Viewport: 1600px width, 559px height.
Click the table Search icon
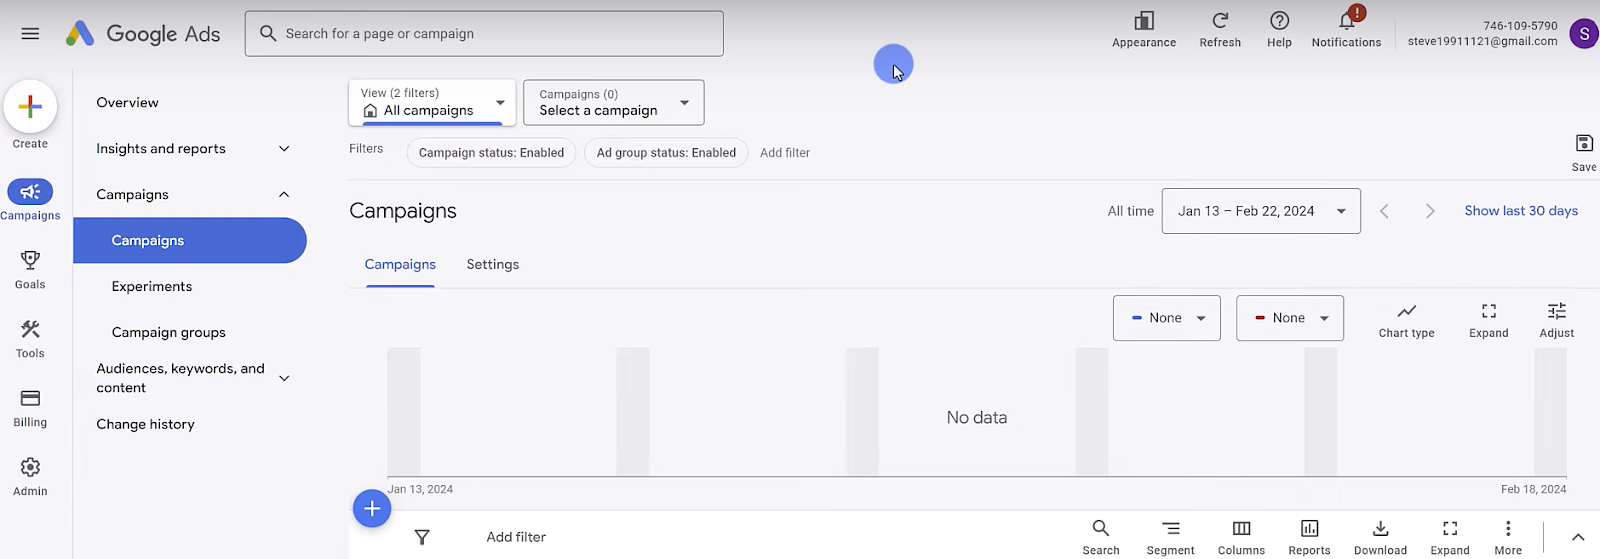pyautogui.click(x=1100, y=537)
